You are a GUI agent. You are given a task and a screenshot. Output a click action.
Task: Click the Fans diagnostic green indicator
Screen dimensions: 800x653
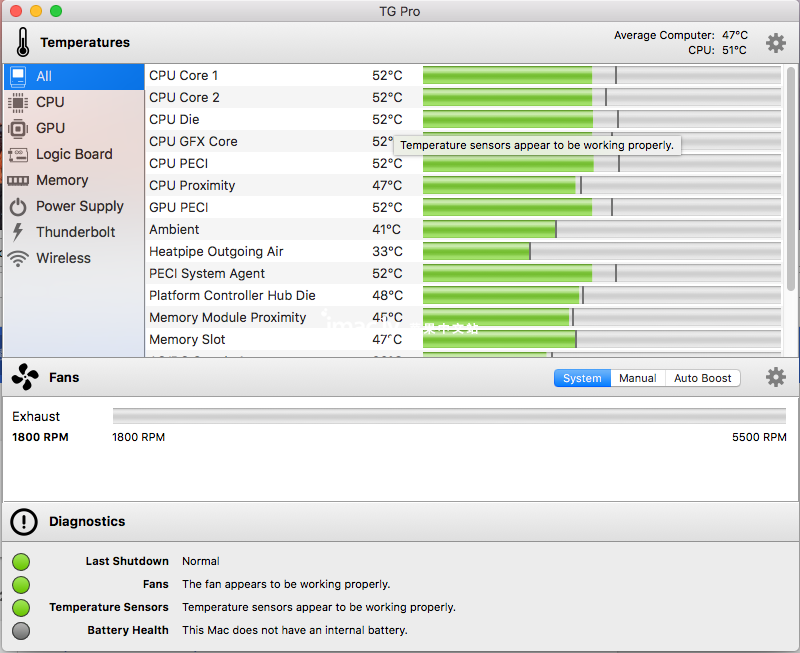click(21, 584)
